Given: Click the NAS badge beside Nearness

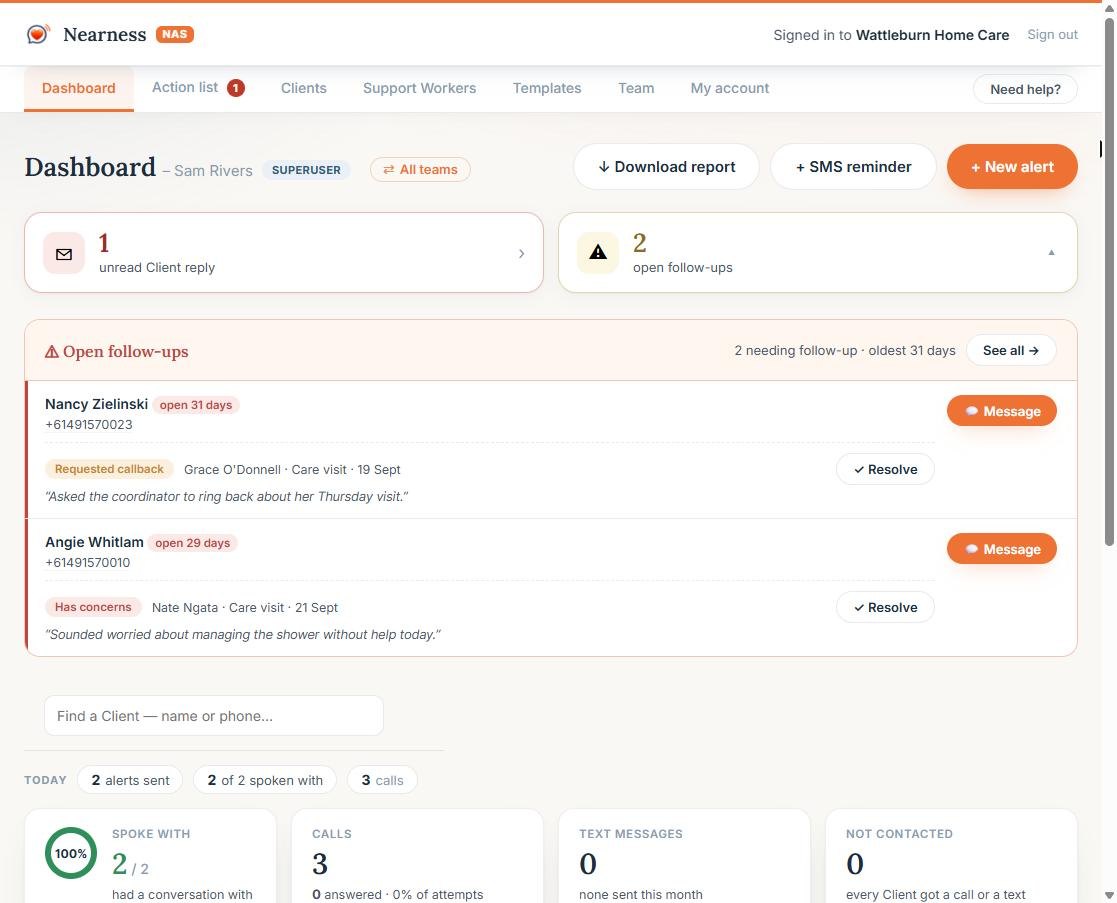Looking at the screenshot, I should 175,34.
